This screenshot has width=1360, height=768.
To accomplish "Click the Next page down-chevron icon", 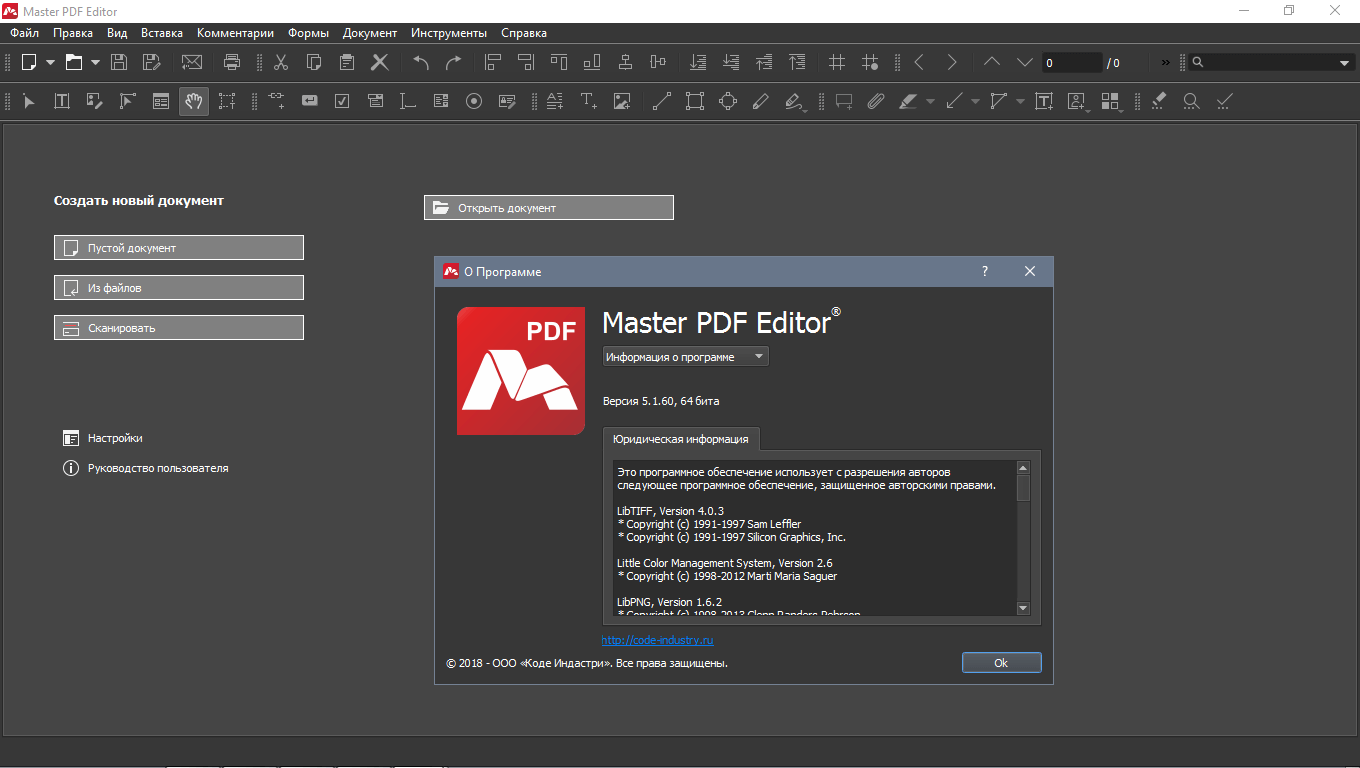I will (x=1025, y=62).
